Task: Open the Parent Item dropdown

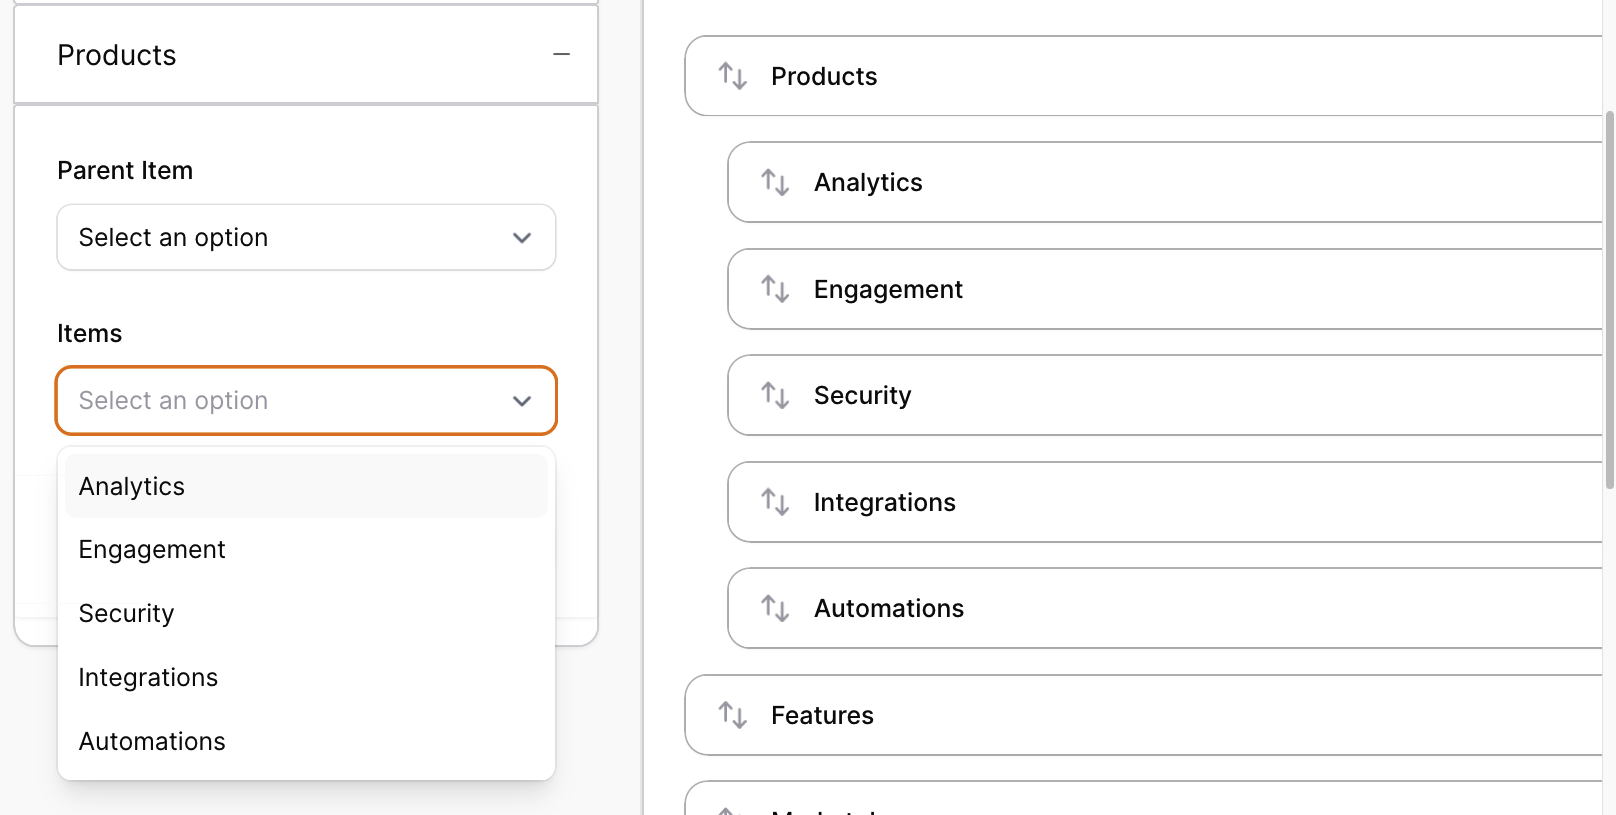Action: (x=306, y=237)
